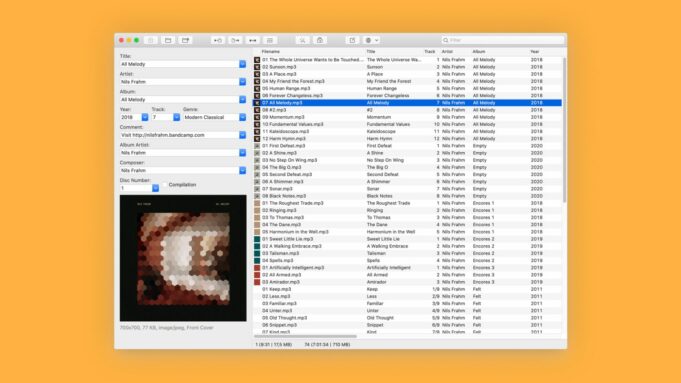681x383 pixels.
Task: Click the Composer input field
Action: tap(179, 171)
